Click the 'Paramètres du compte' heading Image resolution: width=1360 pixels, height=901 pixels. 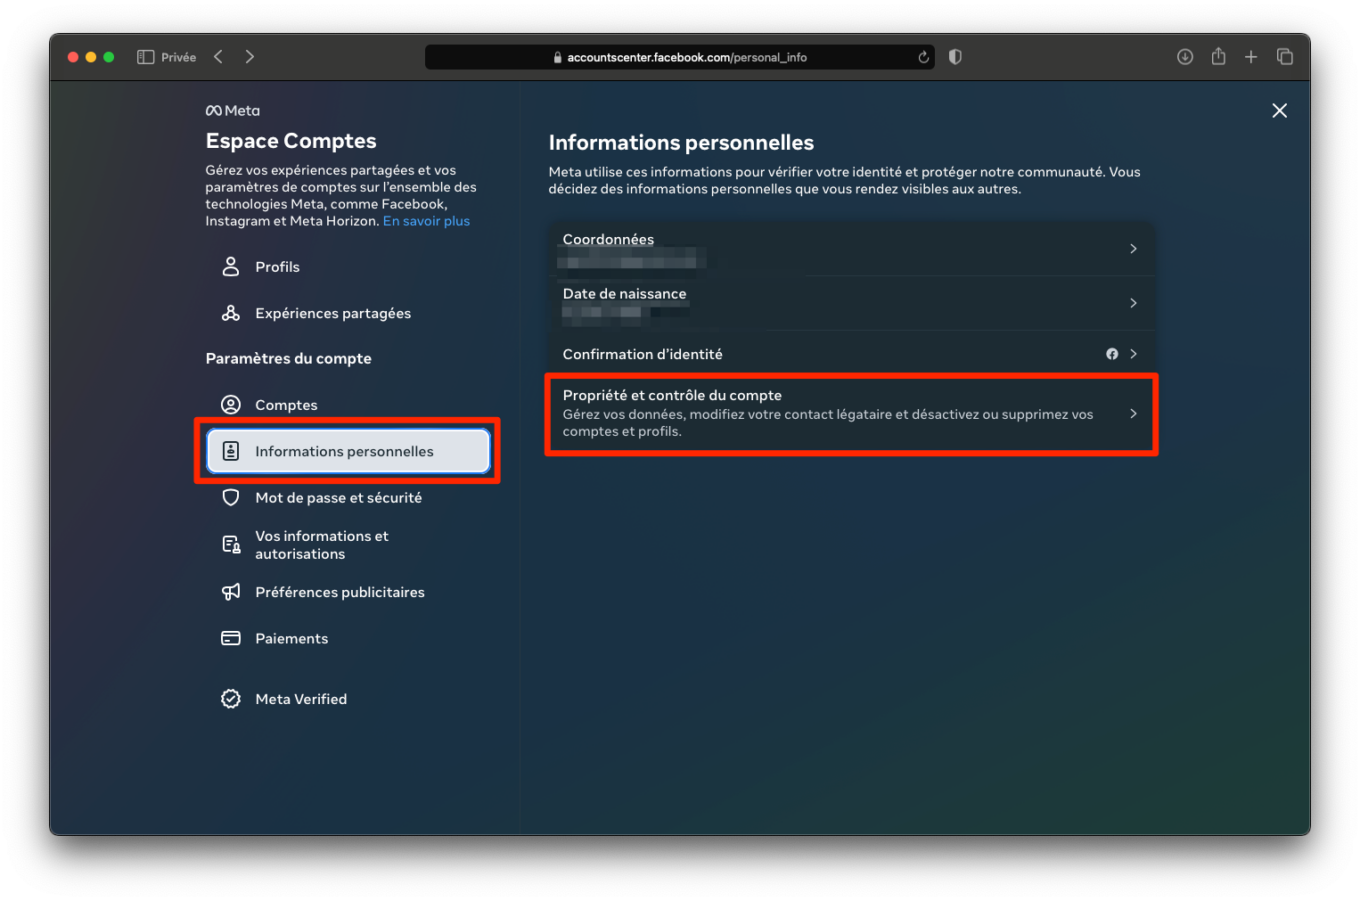click(x=288, y=358)
